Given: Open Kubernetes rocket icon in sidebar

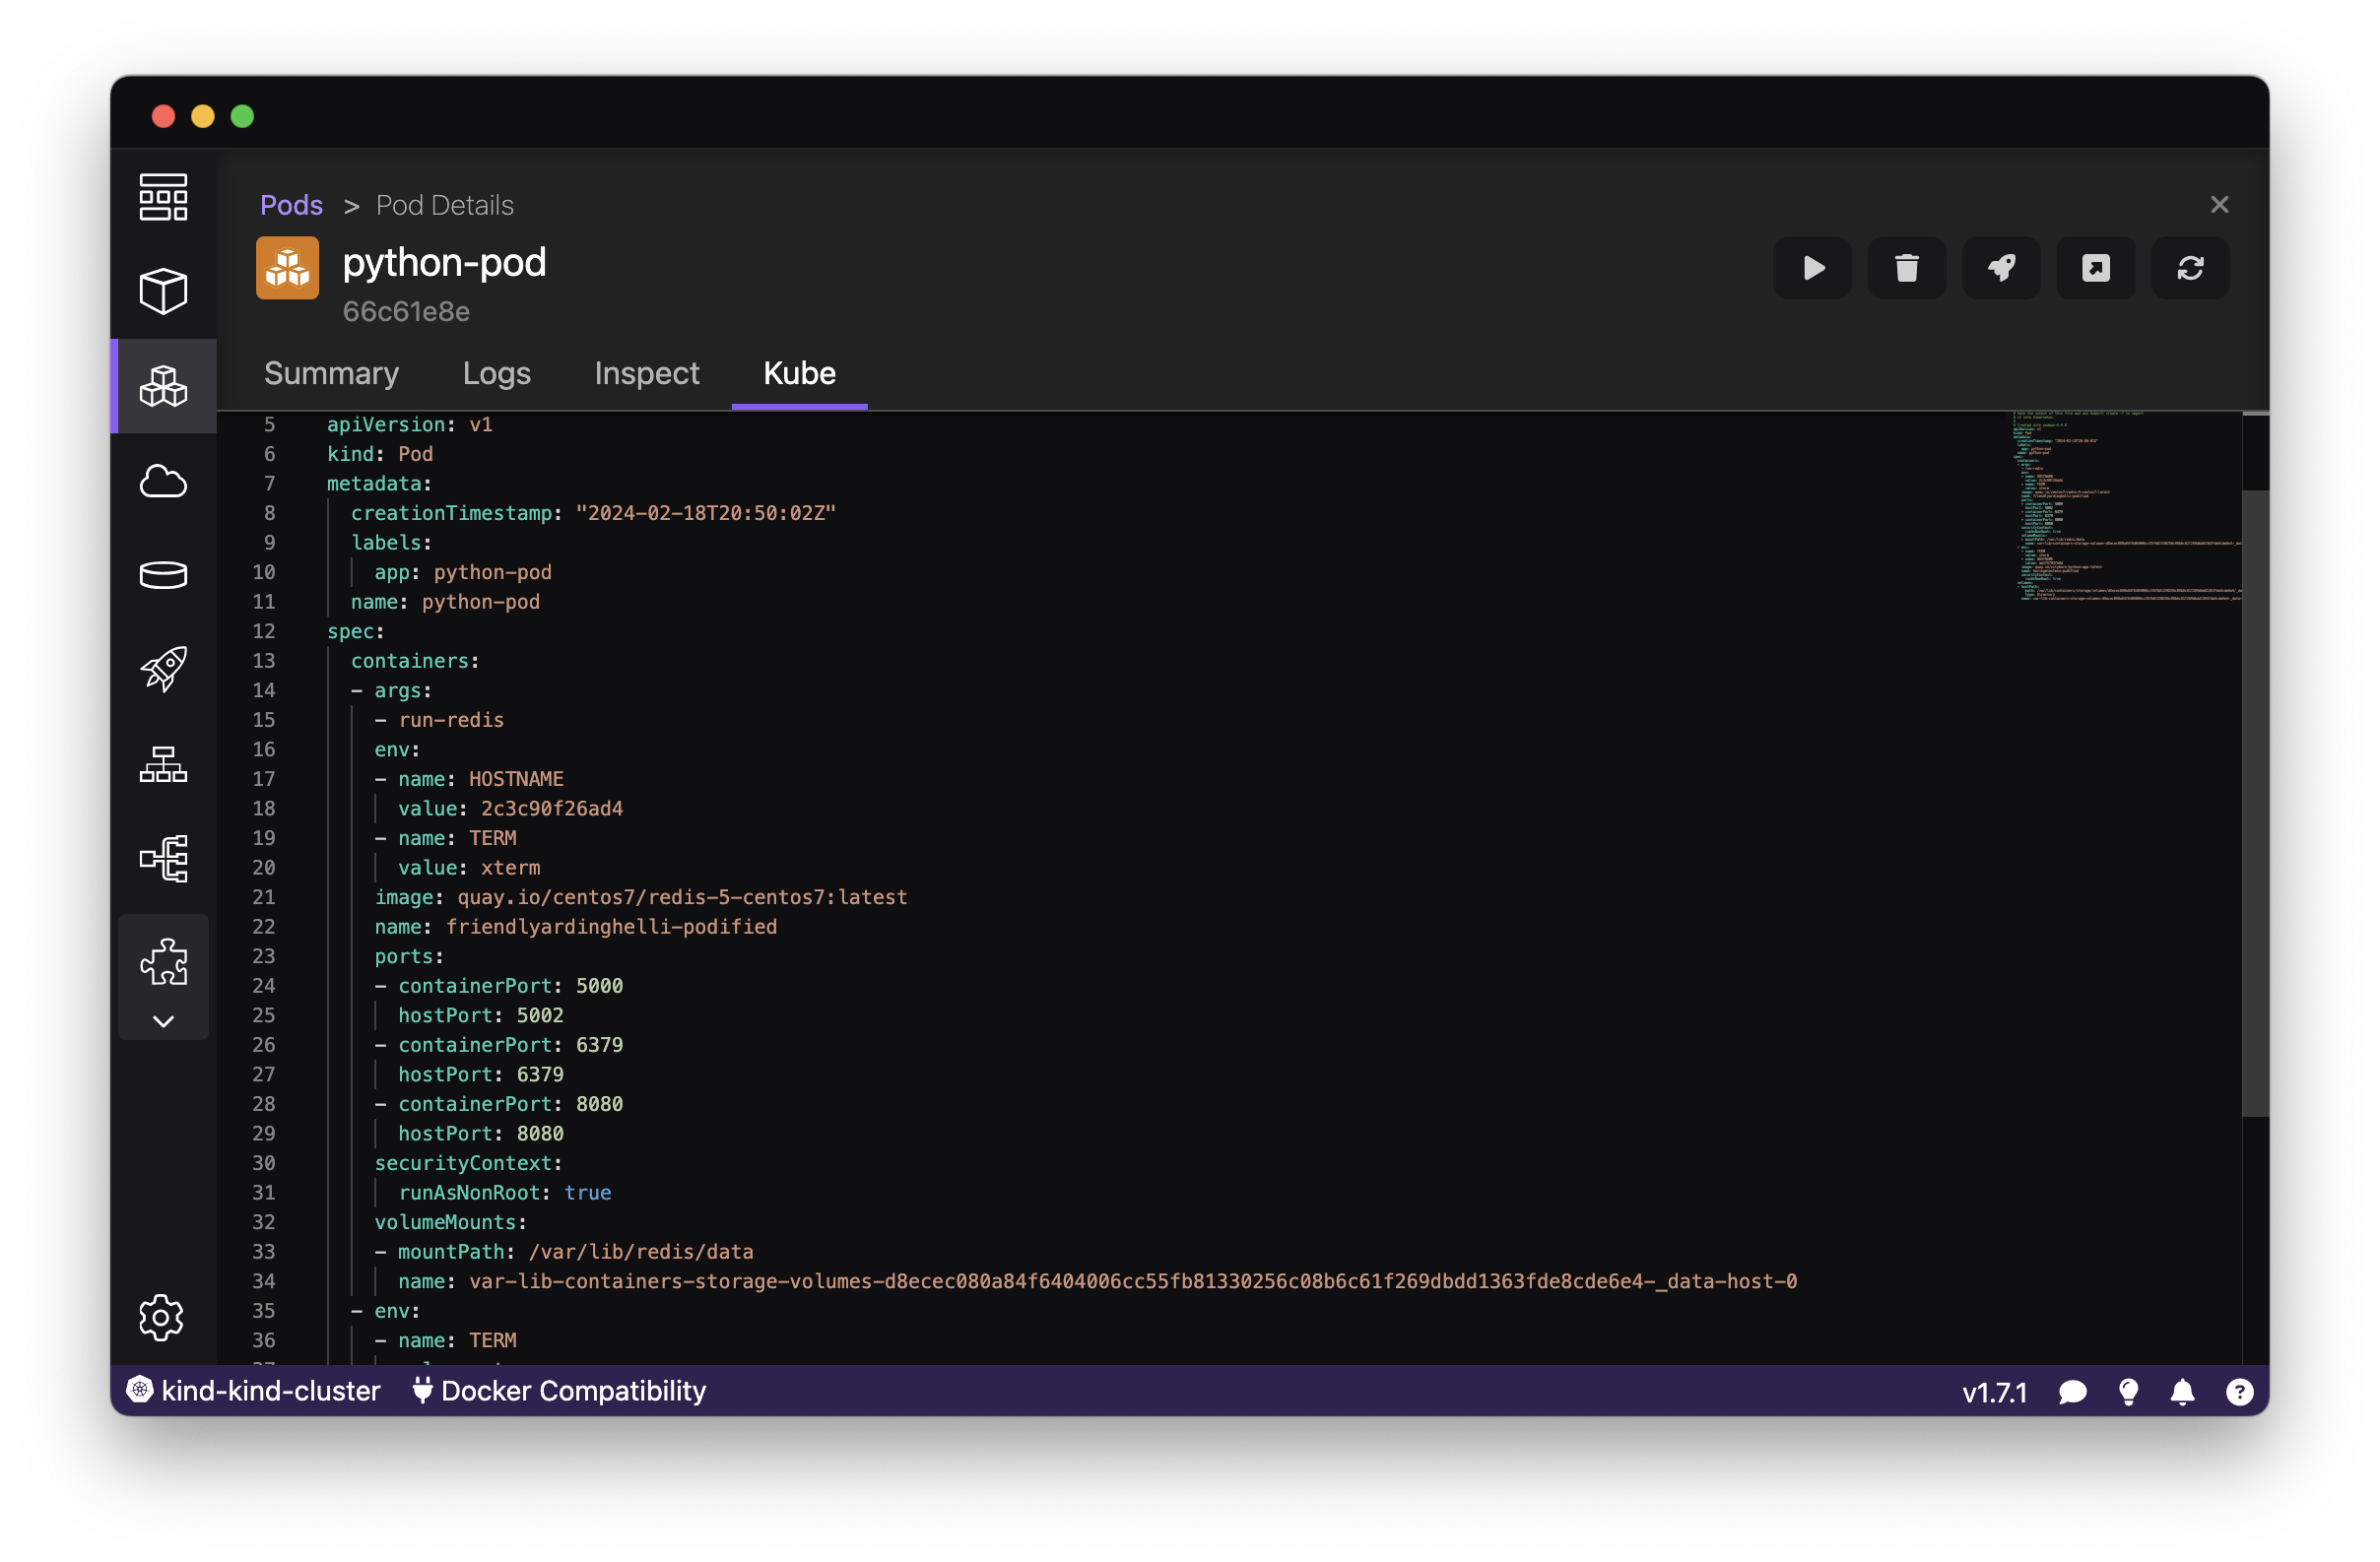Looking at the screenshot, I should [163, 669].
